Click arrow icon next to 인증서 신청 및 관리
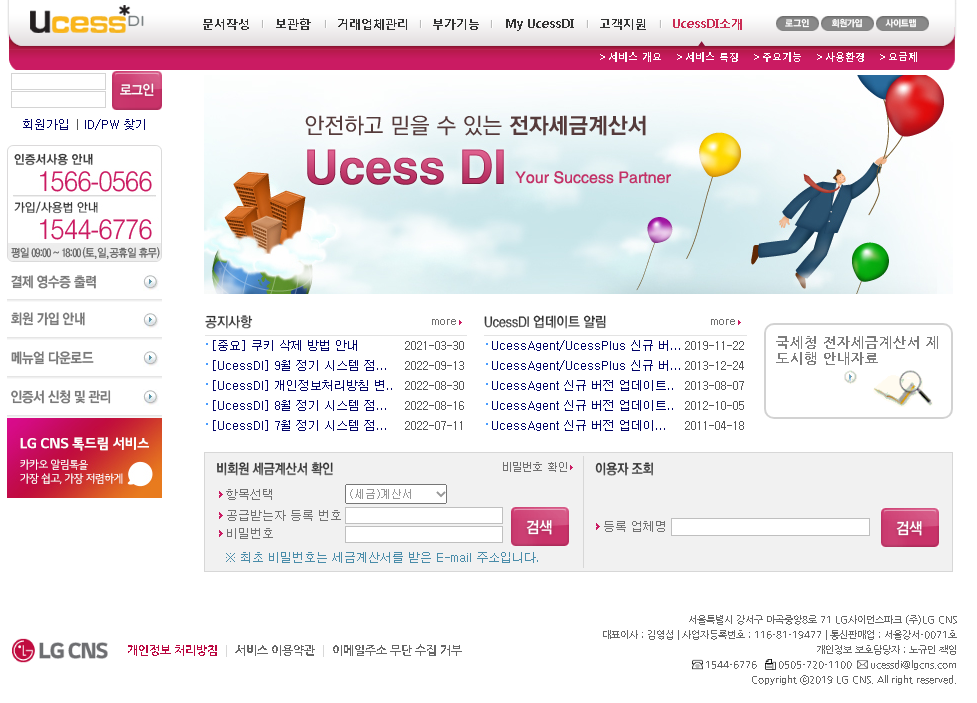The height and width of the screenshot is (703, 977). tap(150, 397)
